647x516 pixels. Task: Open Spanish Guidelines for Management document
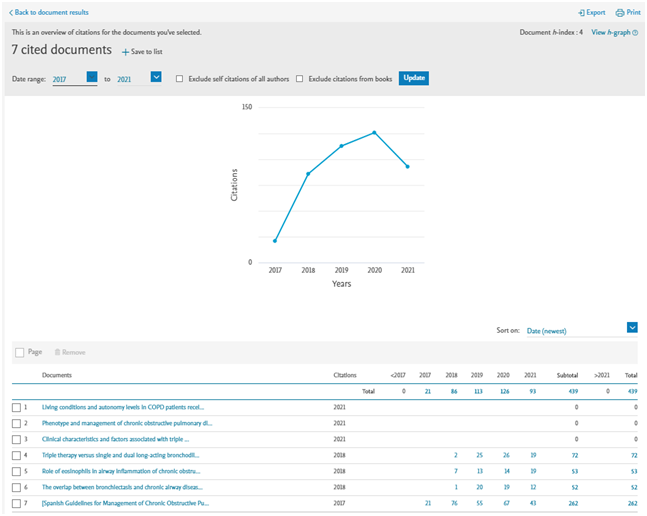pyautogui.click(x=125, y=503)
